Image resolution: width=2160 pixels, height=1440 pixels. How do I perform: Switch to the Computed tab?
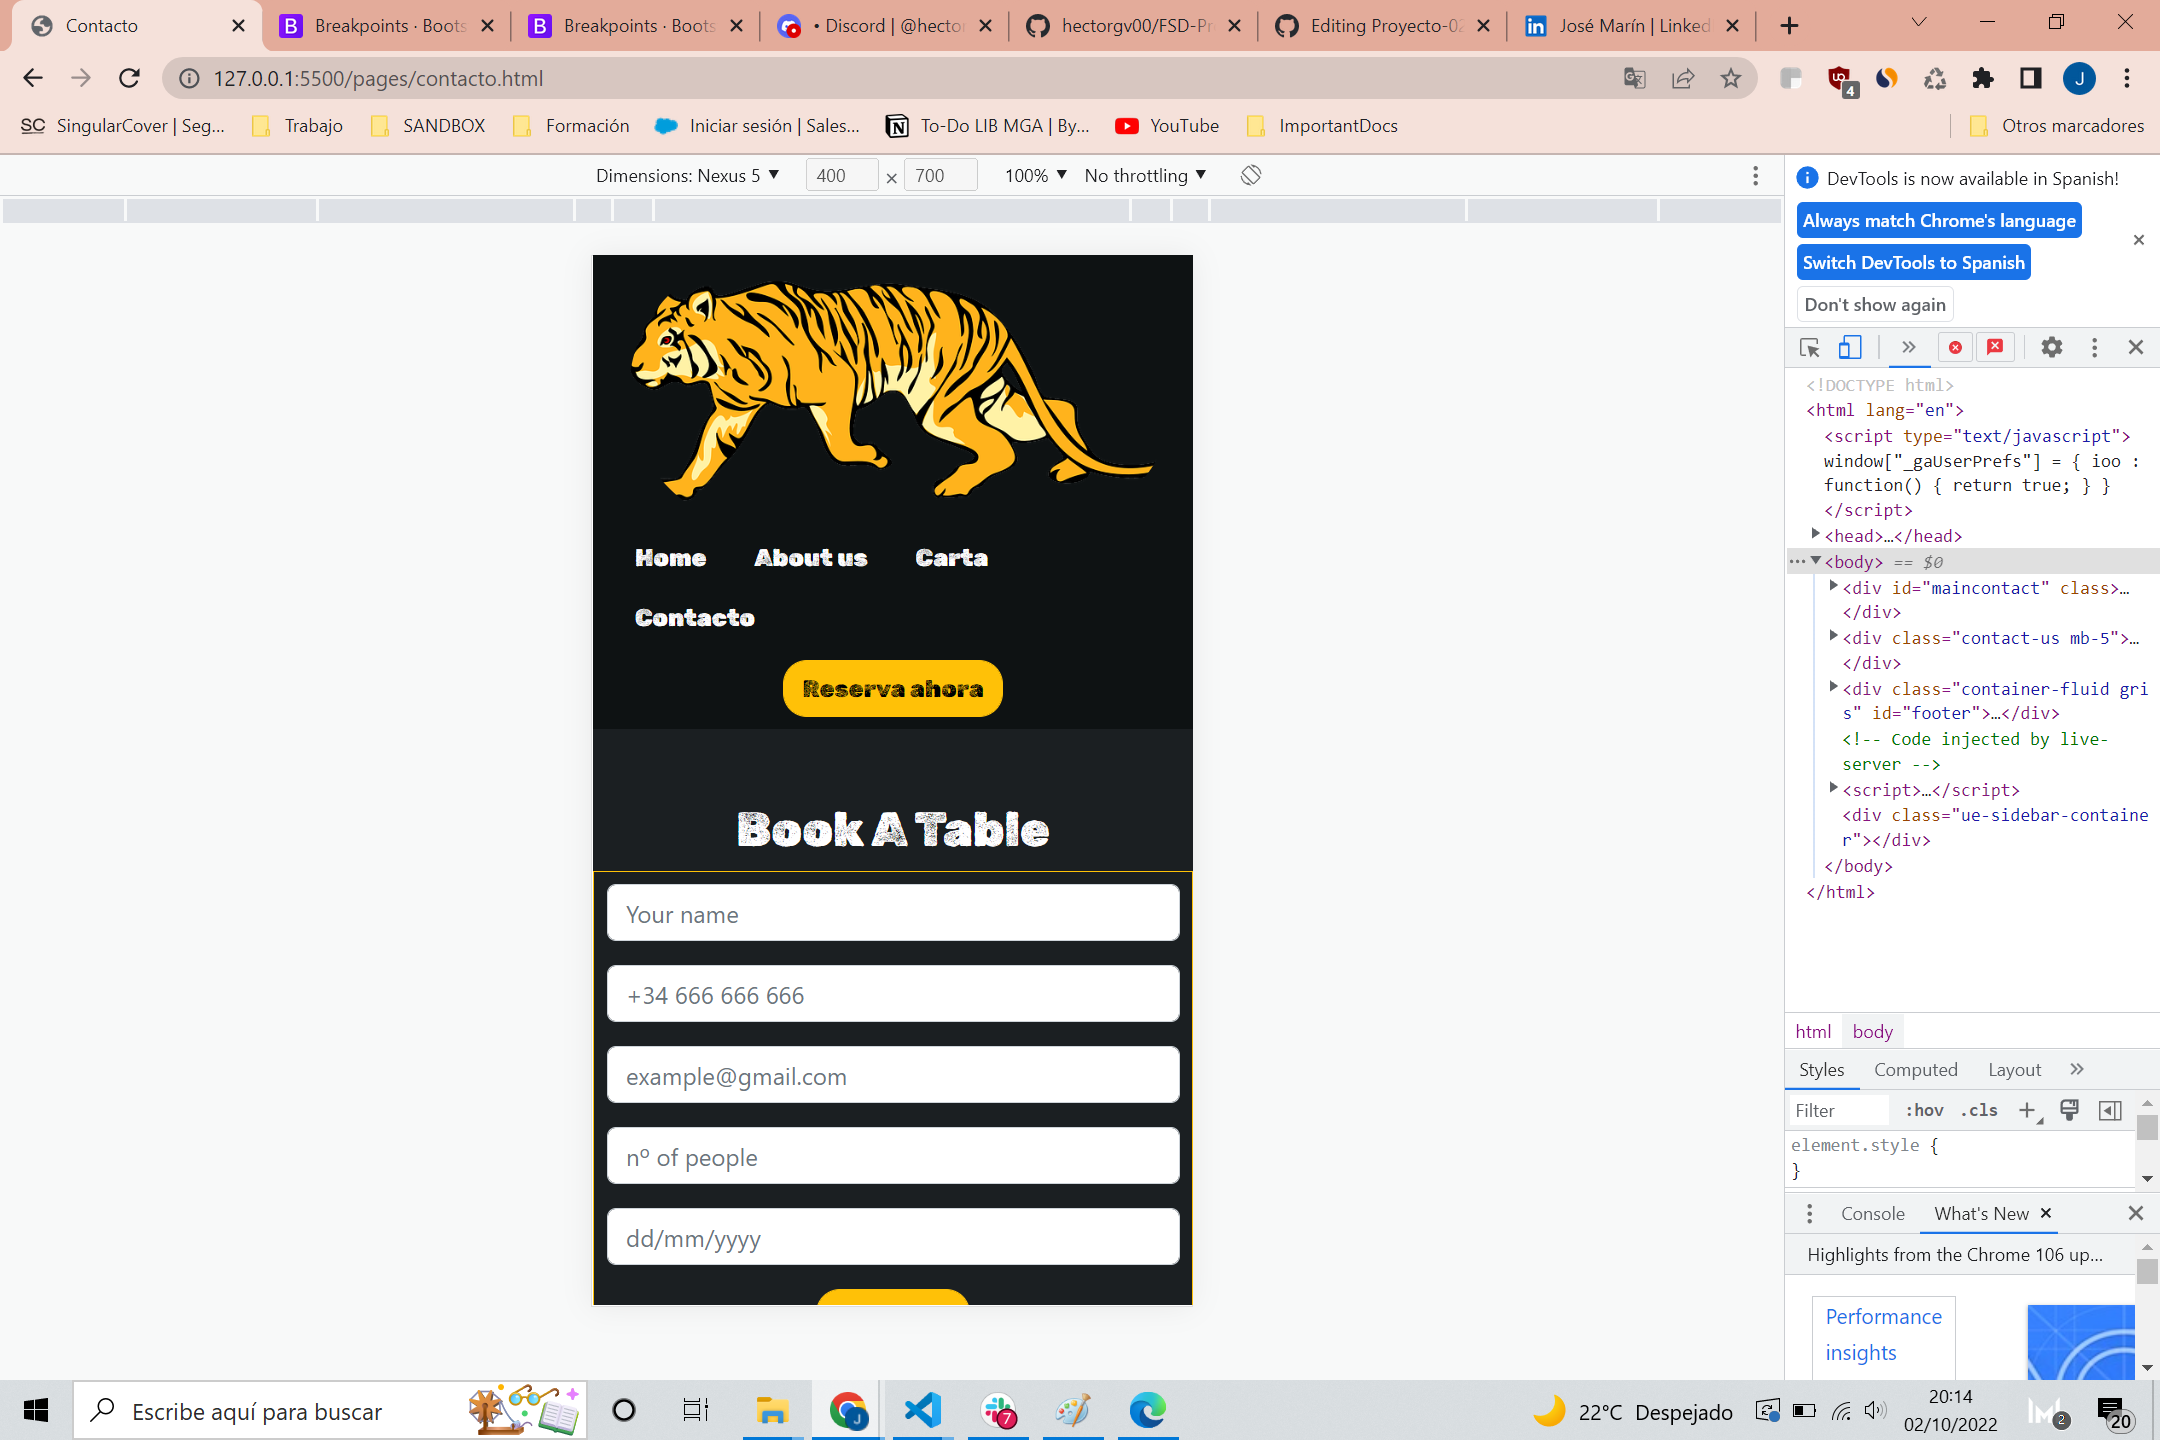coord(1915,1069)
